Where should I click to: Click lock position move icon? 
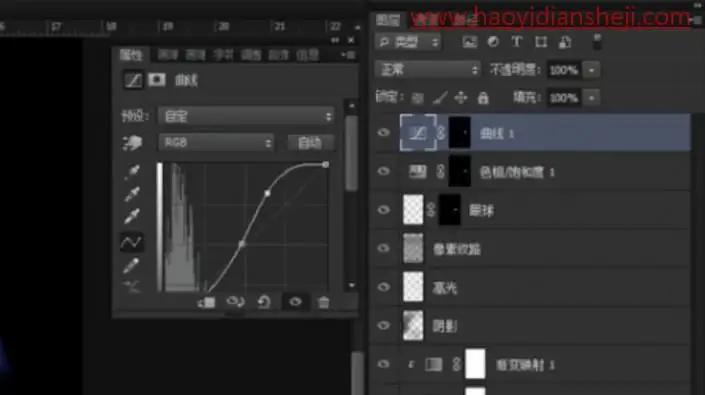click(461, 98)
